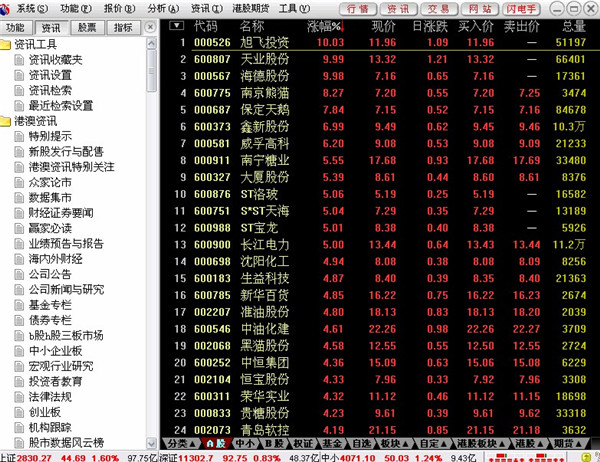Click document icon beside 资讯收藏夹
Image resolution: width=600 pixels, height=462 pixels.
coord(19,60)
